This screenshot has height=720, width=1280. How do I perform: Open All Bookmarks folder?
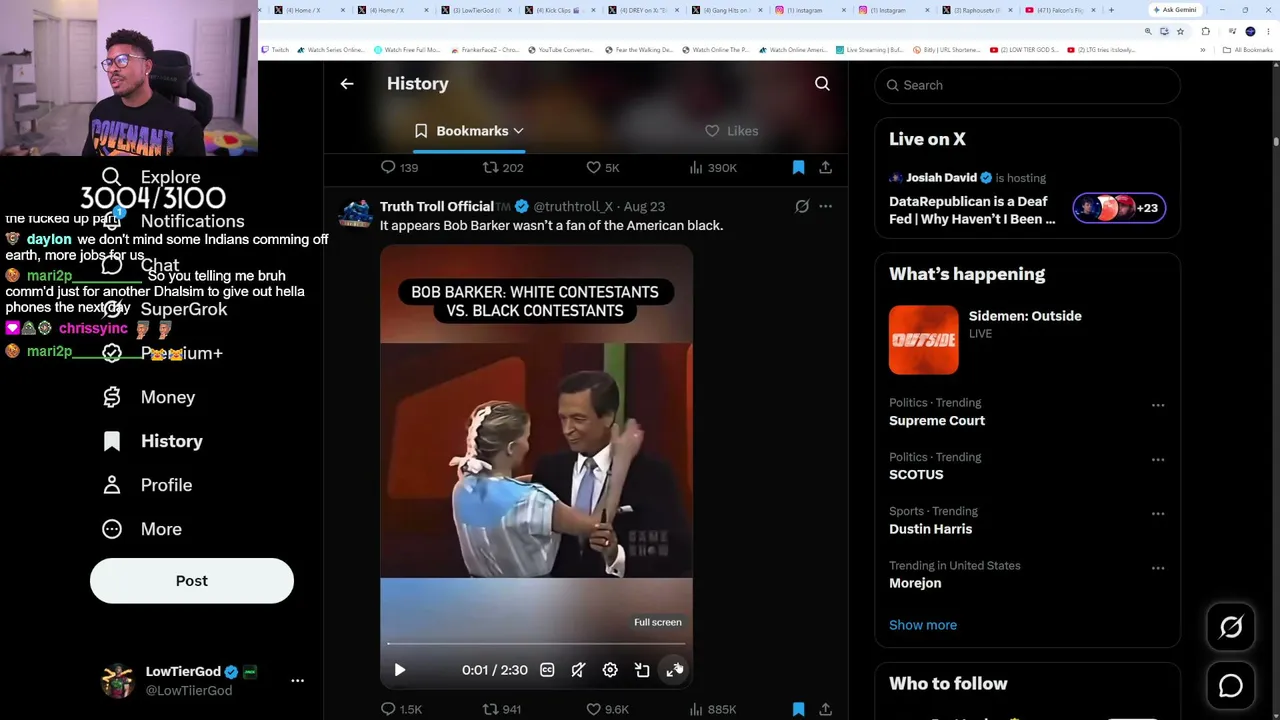[1248, 50]
